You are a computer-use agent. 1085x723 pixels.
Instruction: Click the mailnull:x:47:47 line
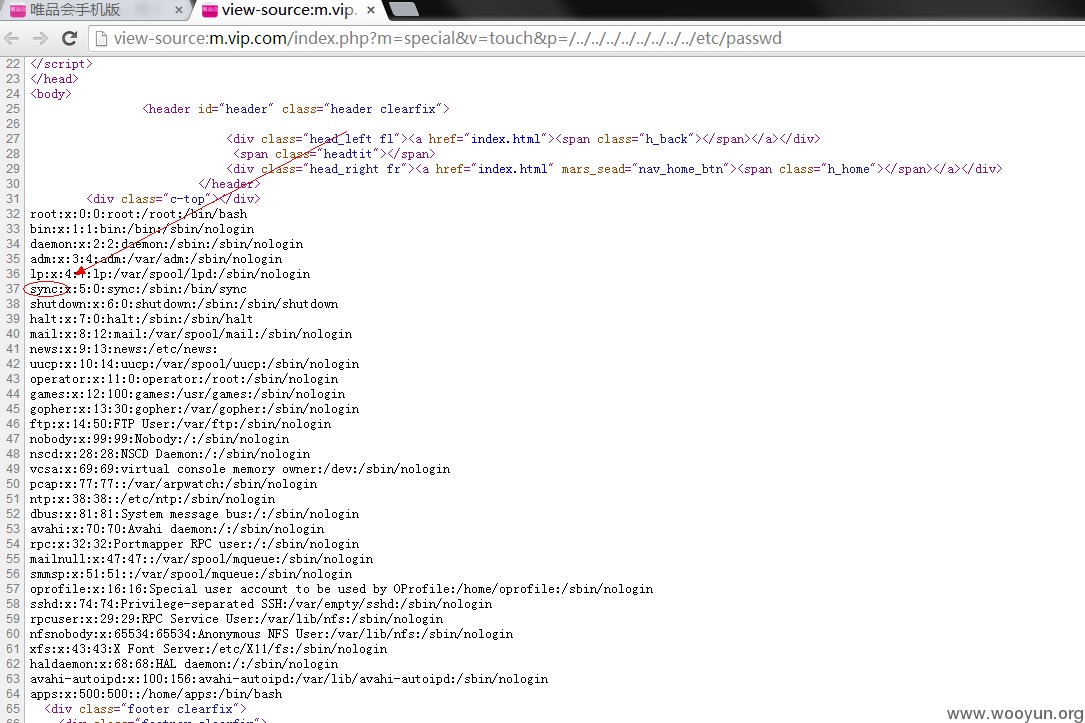(201, 559)
